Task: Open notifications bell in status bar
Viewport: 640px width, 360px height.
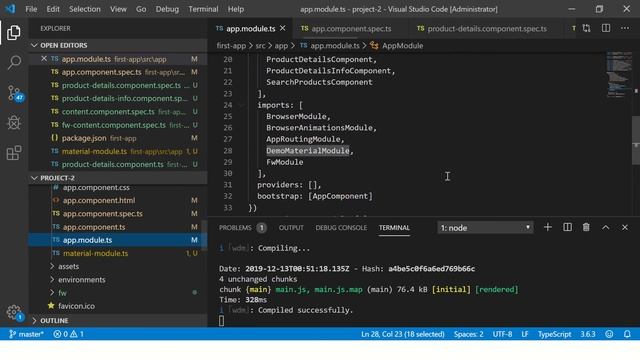Action: (627, 334)
